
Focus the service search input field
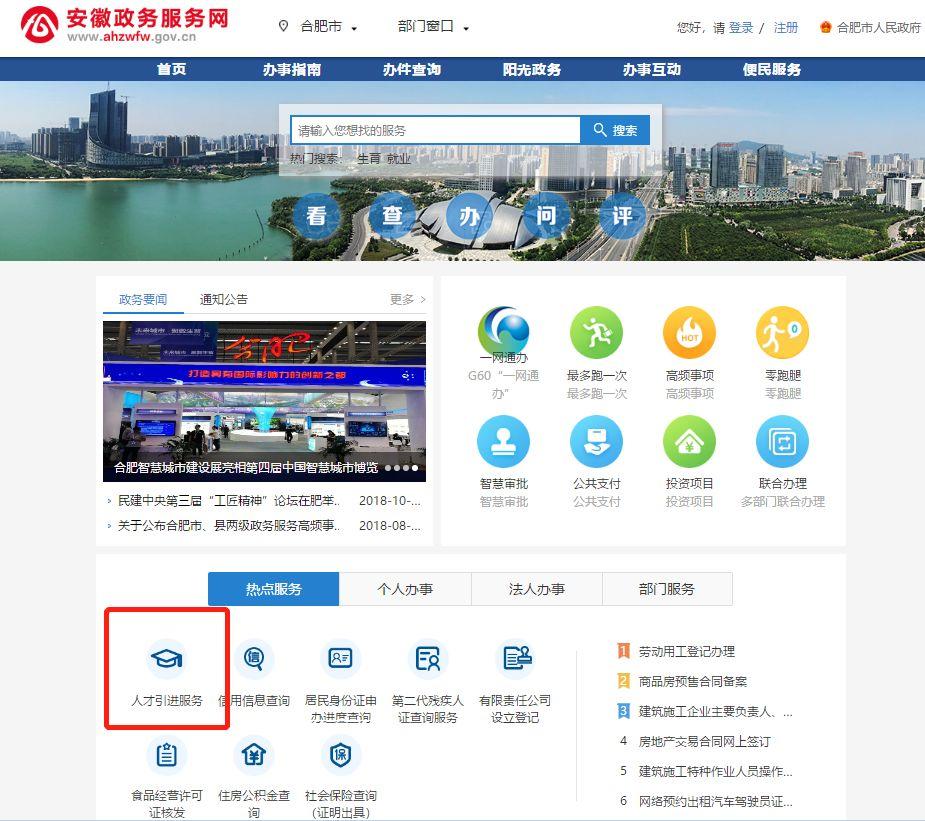click(435, 130)
